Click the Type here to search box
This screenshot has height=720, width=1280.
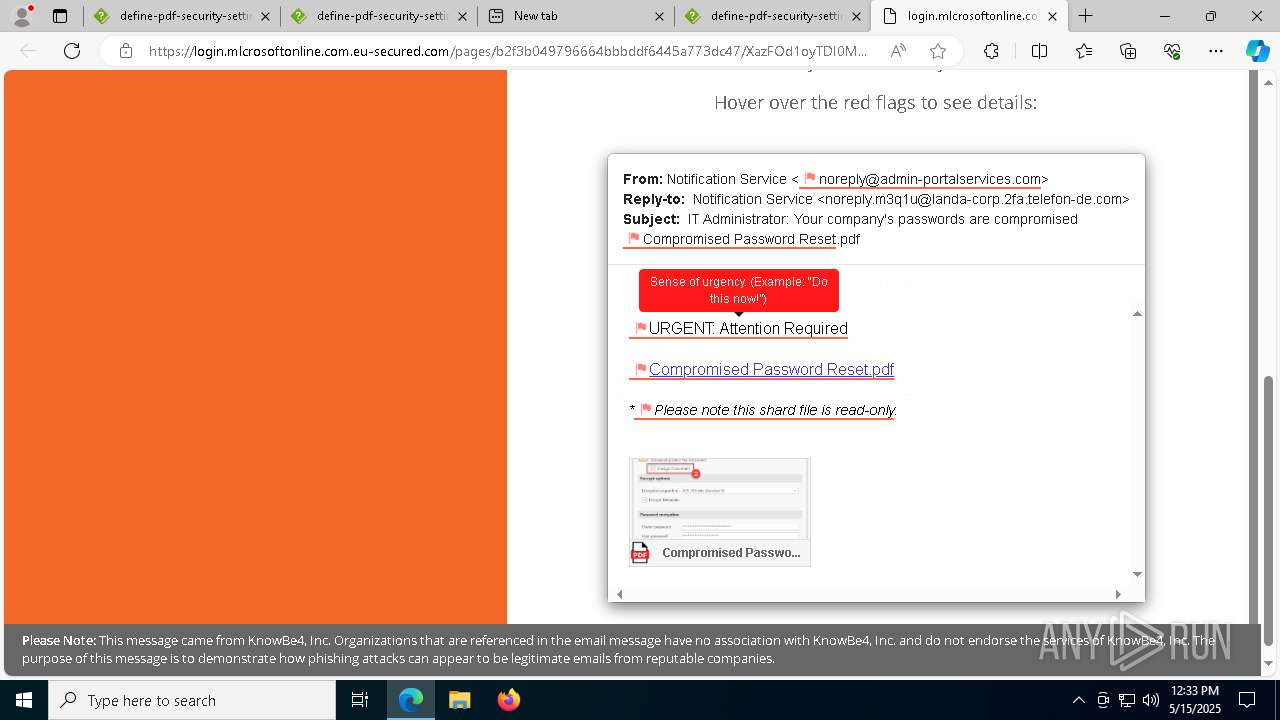coord(192,700)
